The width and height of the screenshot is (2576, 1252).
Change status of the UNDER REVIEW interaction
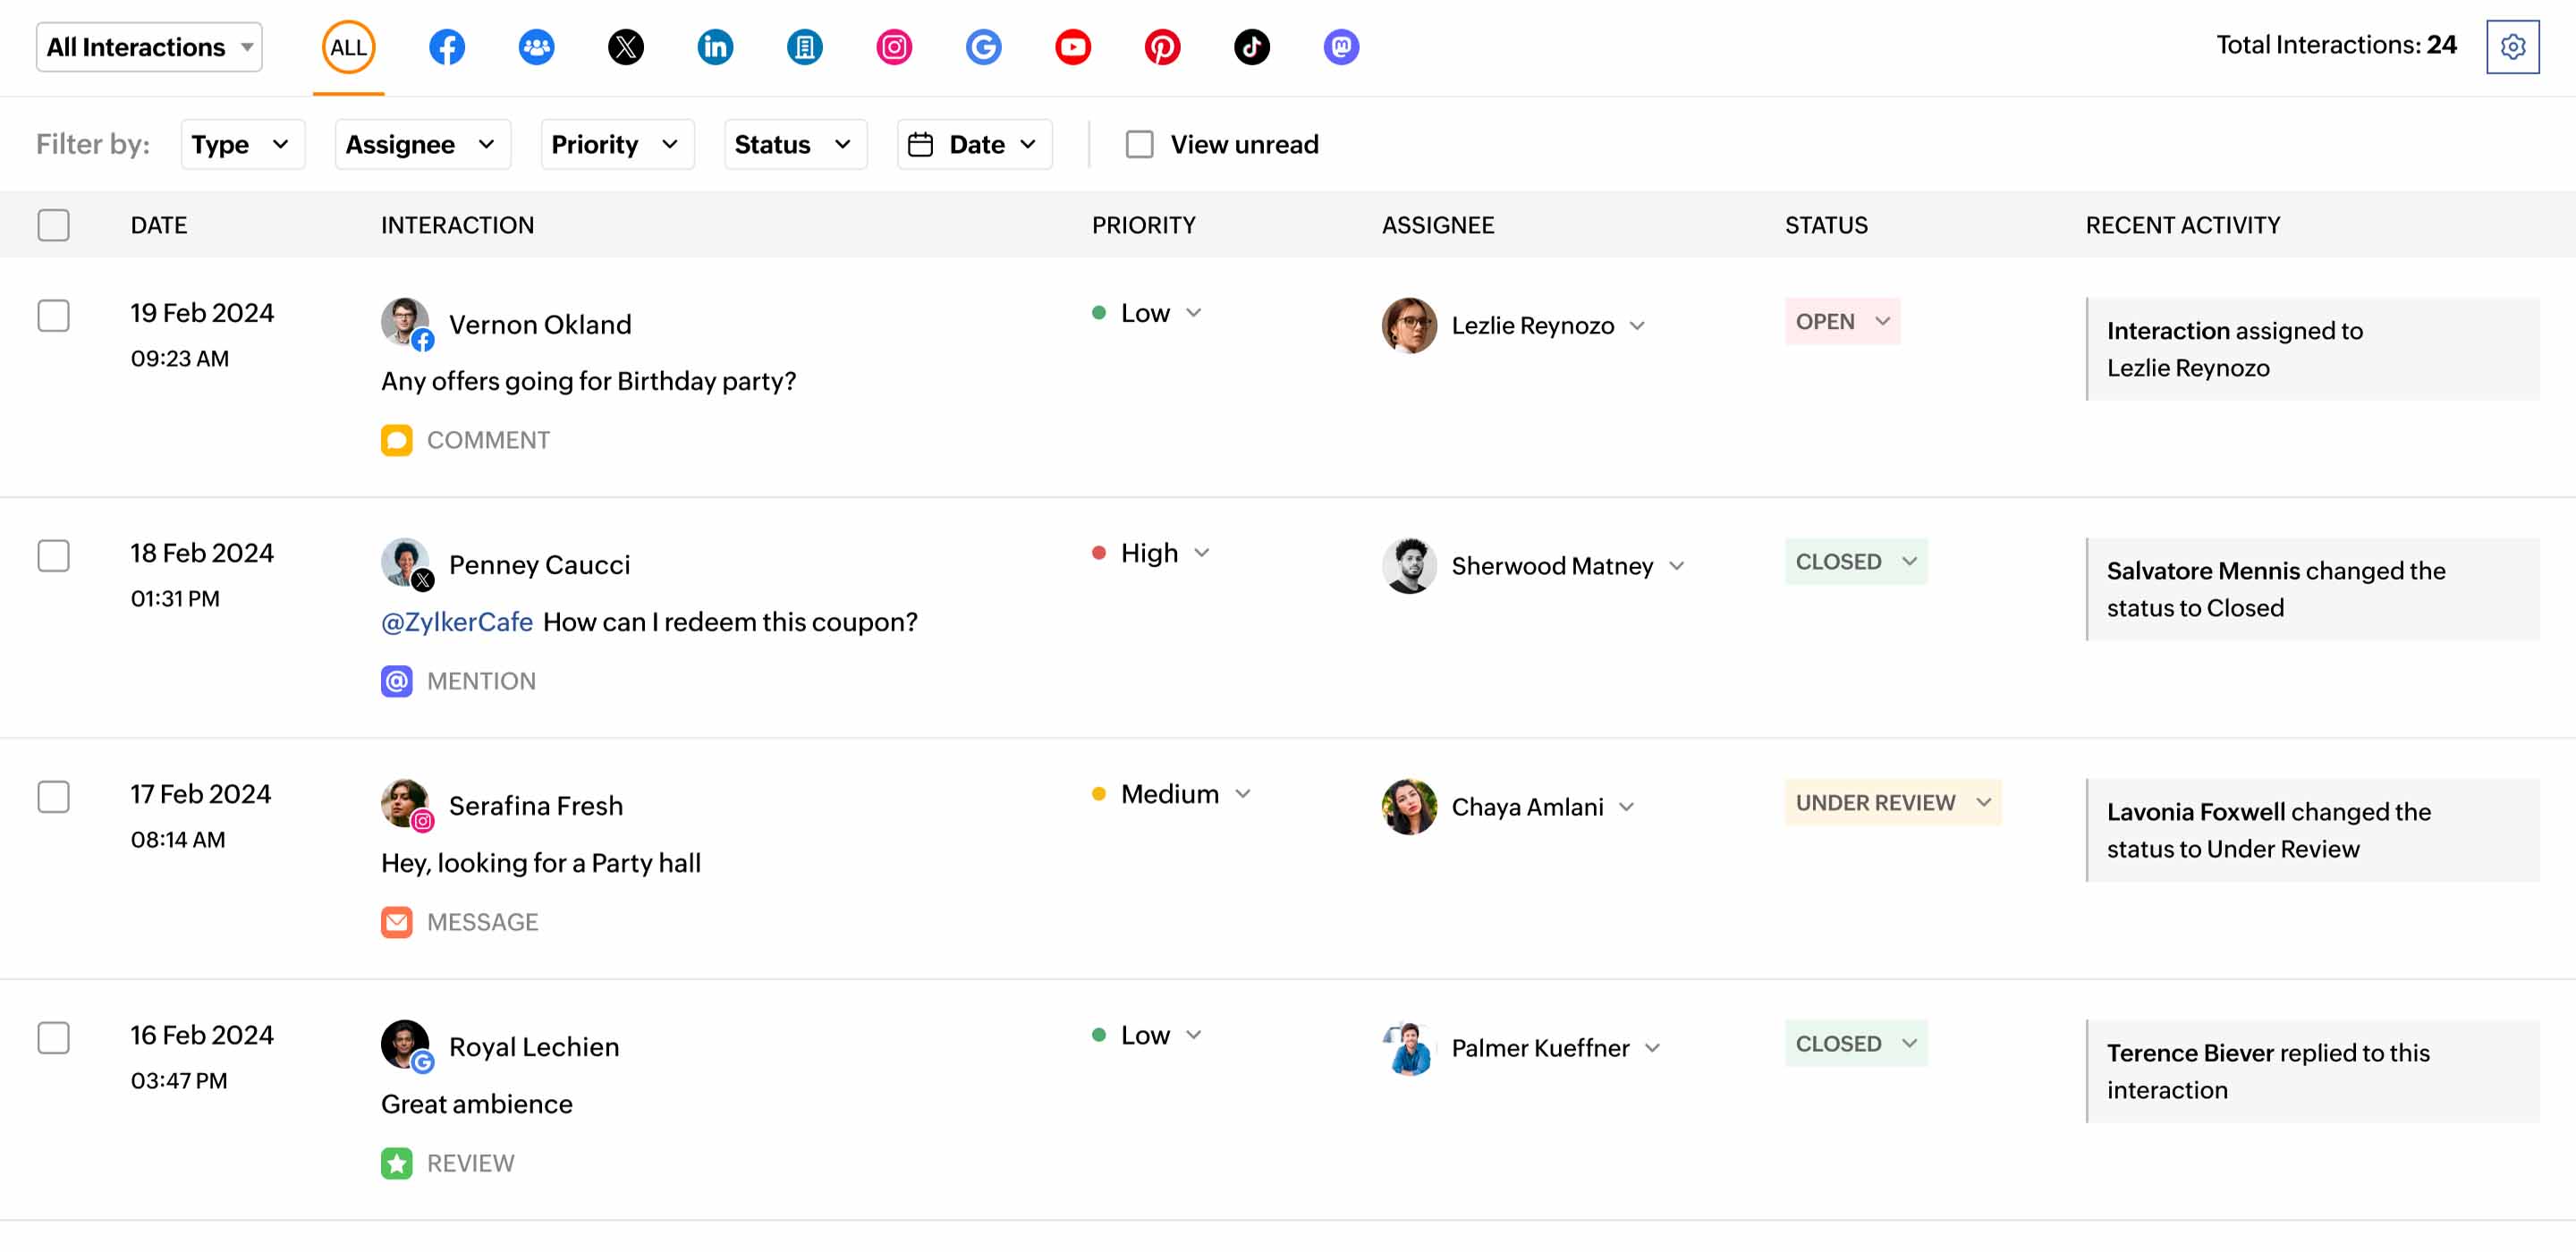pyautogui.click(x=1891, y=803)
